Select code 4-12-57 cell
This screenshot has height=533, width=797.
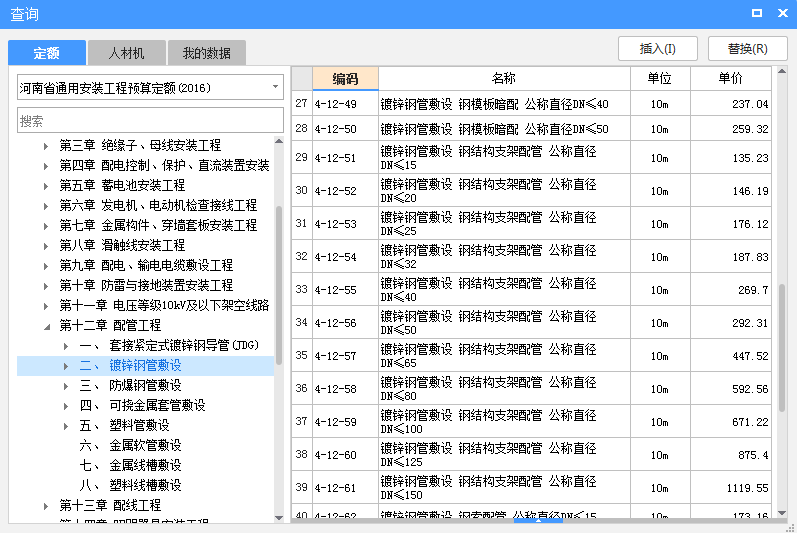point(345,356)
